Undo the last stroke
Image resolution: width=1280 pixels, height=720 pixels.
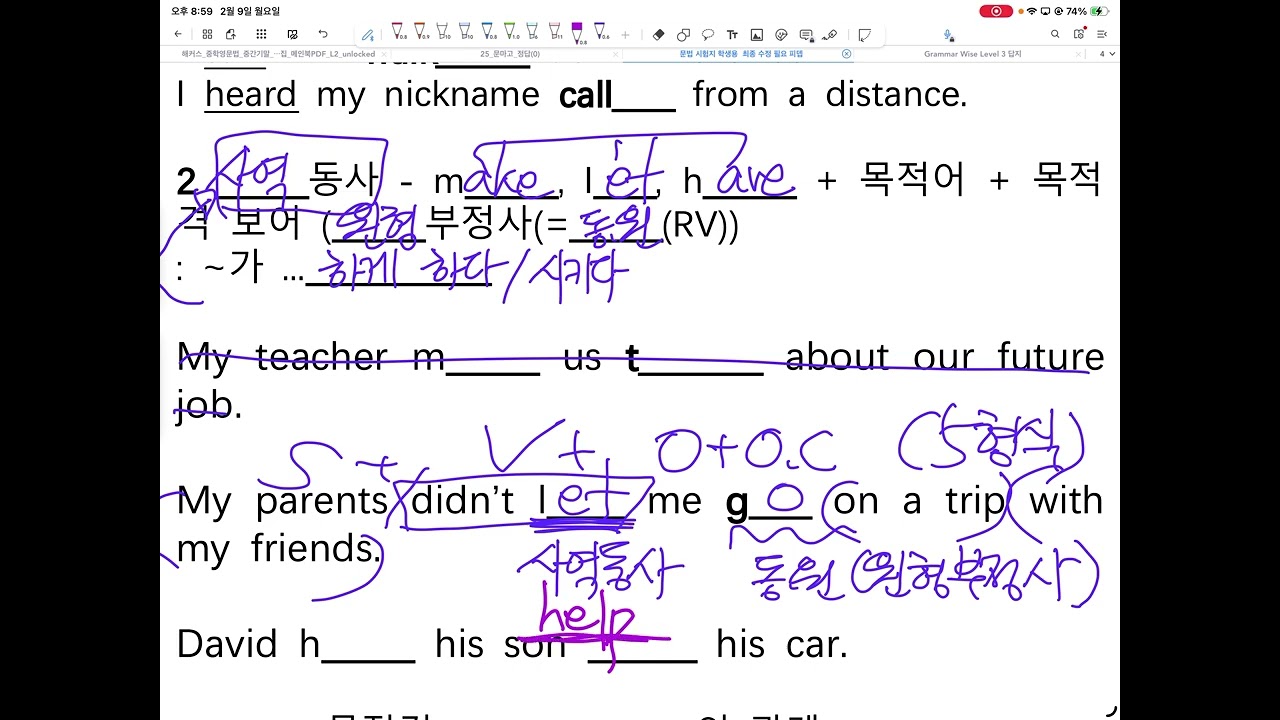[x=323, y=34]
